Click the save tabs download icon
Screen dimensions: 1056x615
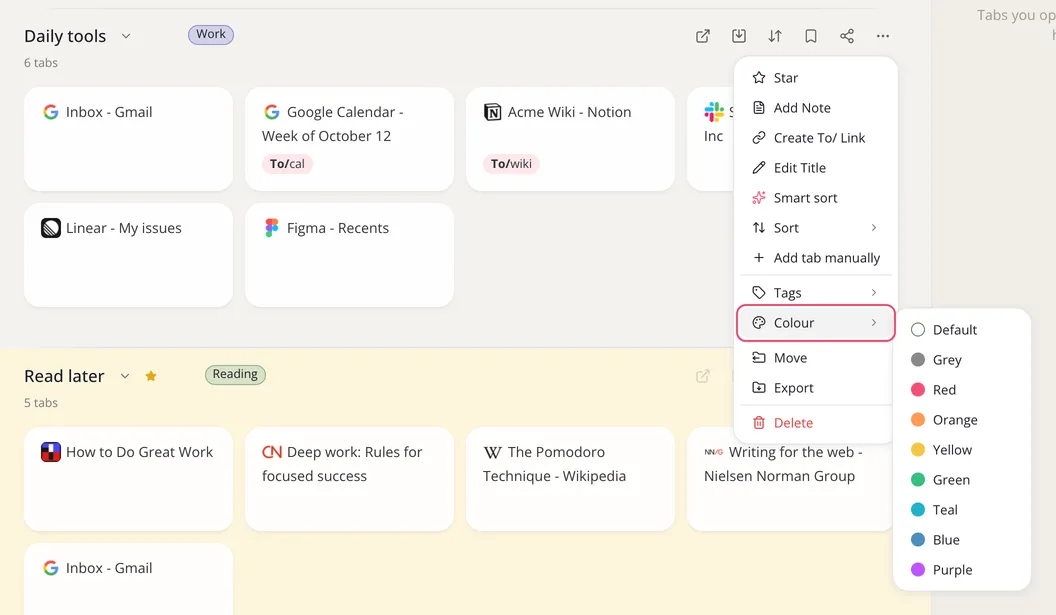739,36
